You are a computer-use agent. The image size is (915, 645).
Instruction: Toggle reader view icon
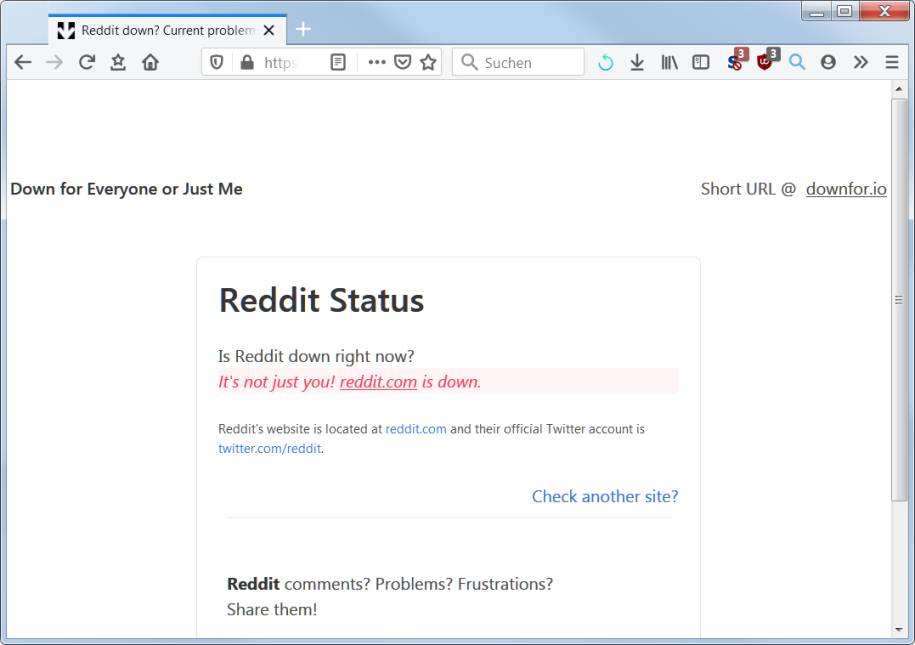[x=338, y=62]
